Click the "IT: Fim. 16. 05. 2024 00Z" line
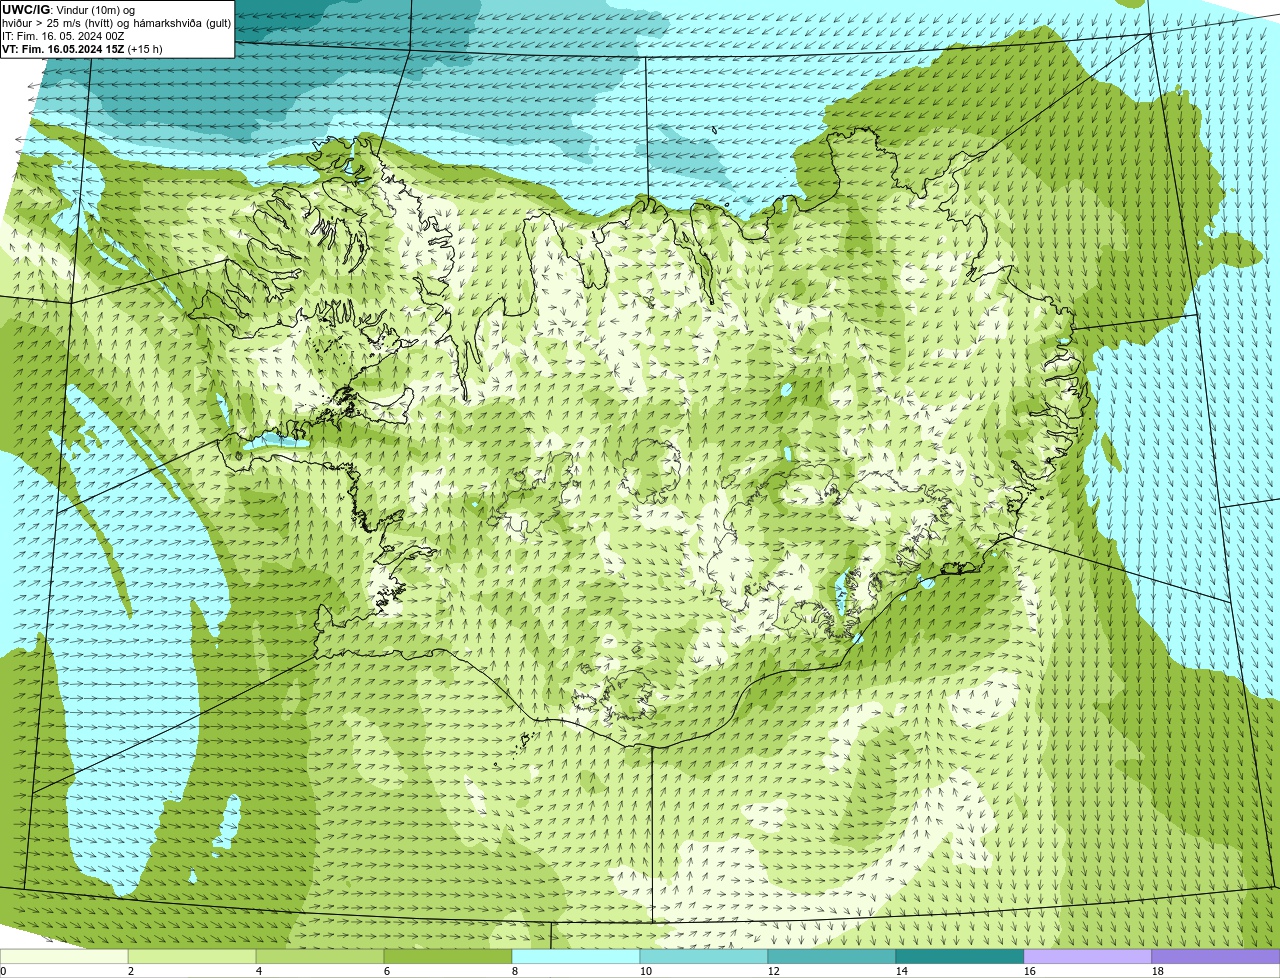 (x=63, y=36)
